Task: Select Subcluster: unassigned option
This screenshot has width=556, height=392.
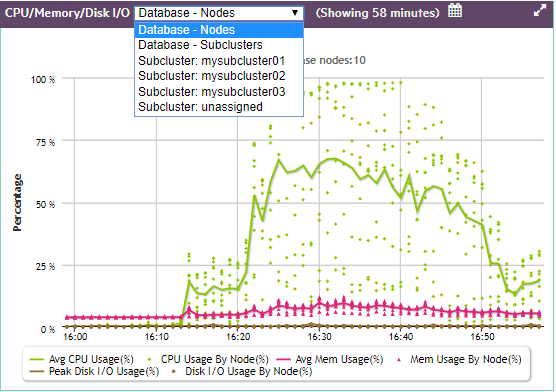Action: click(x=219, y=107)
